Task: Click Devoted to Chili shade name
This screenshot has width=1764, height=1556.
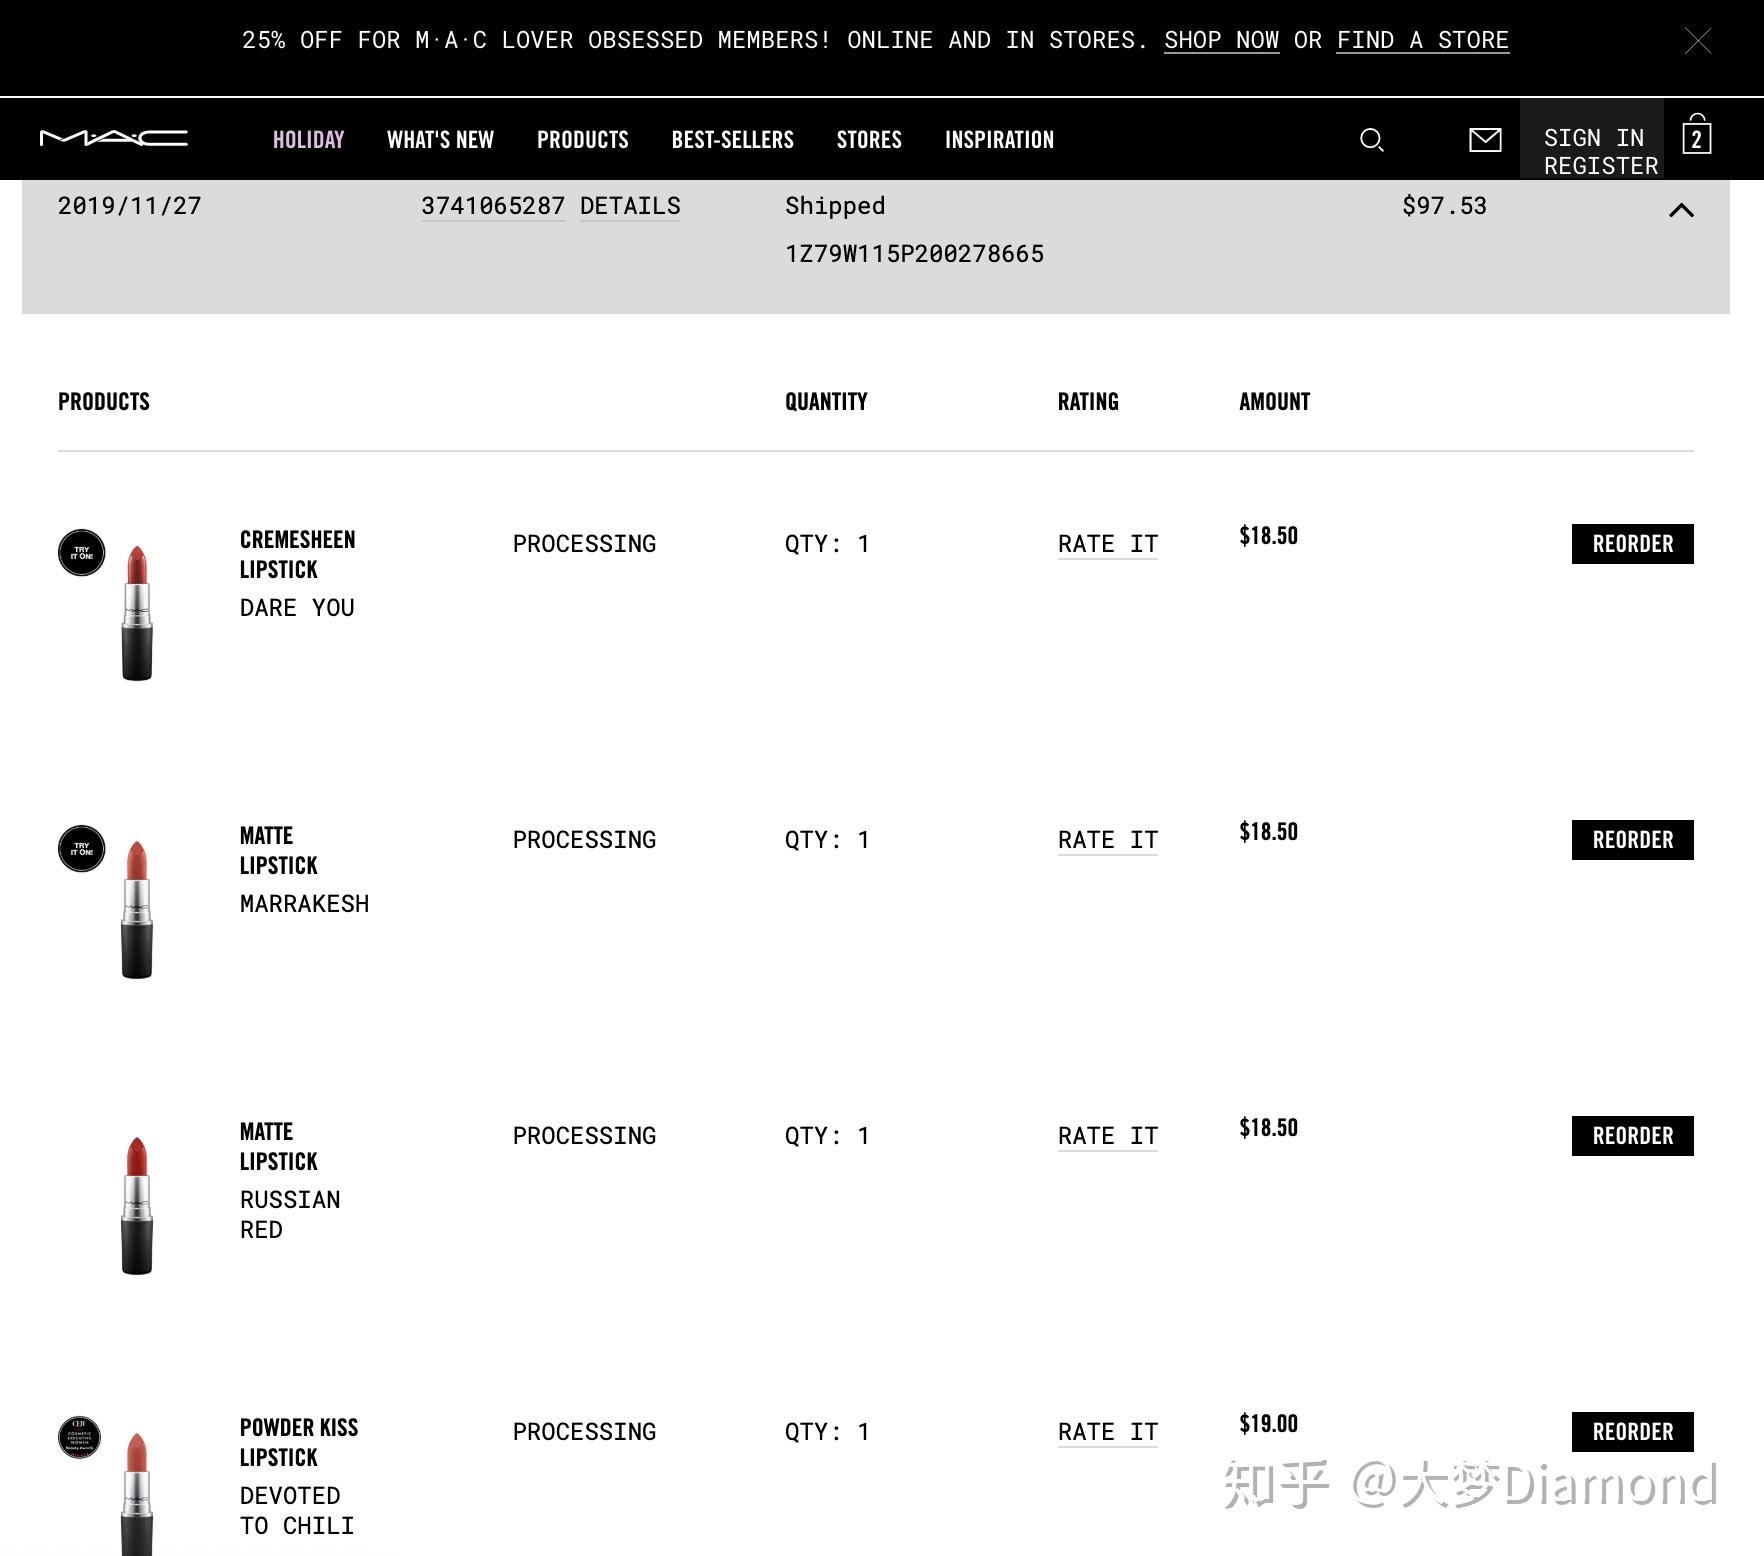Action: [x=297, y=1511]
